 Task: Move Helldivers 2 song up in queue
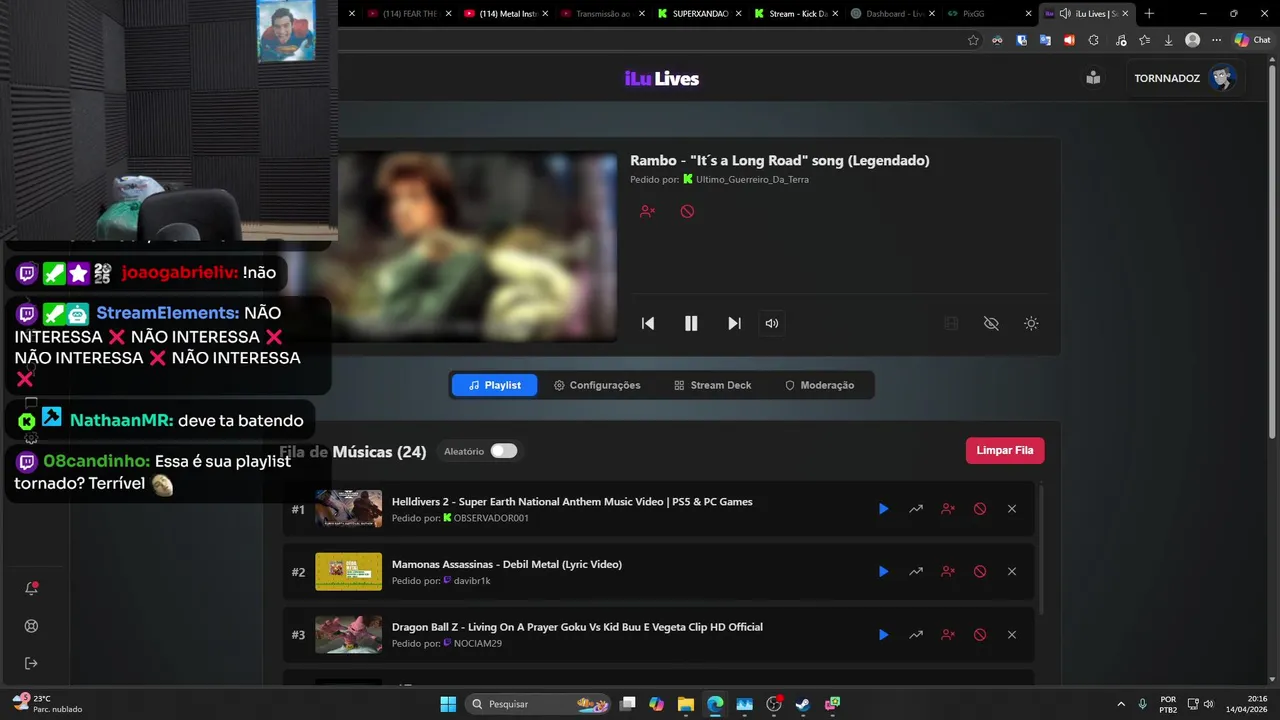pyautogui.click(x=916, y=509)
